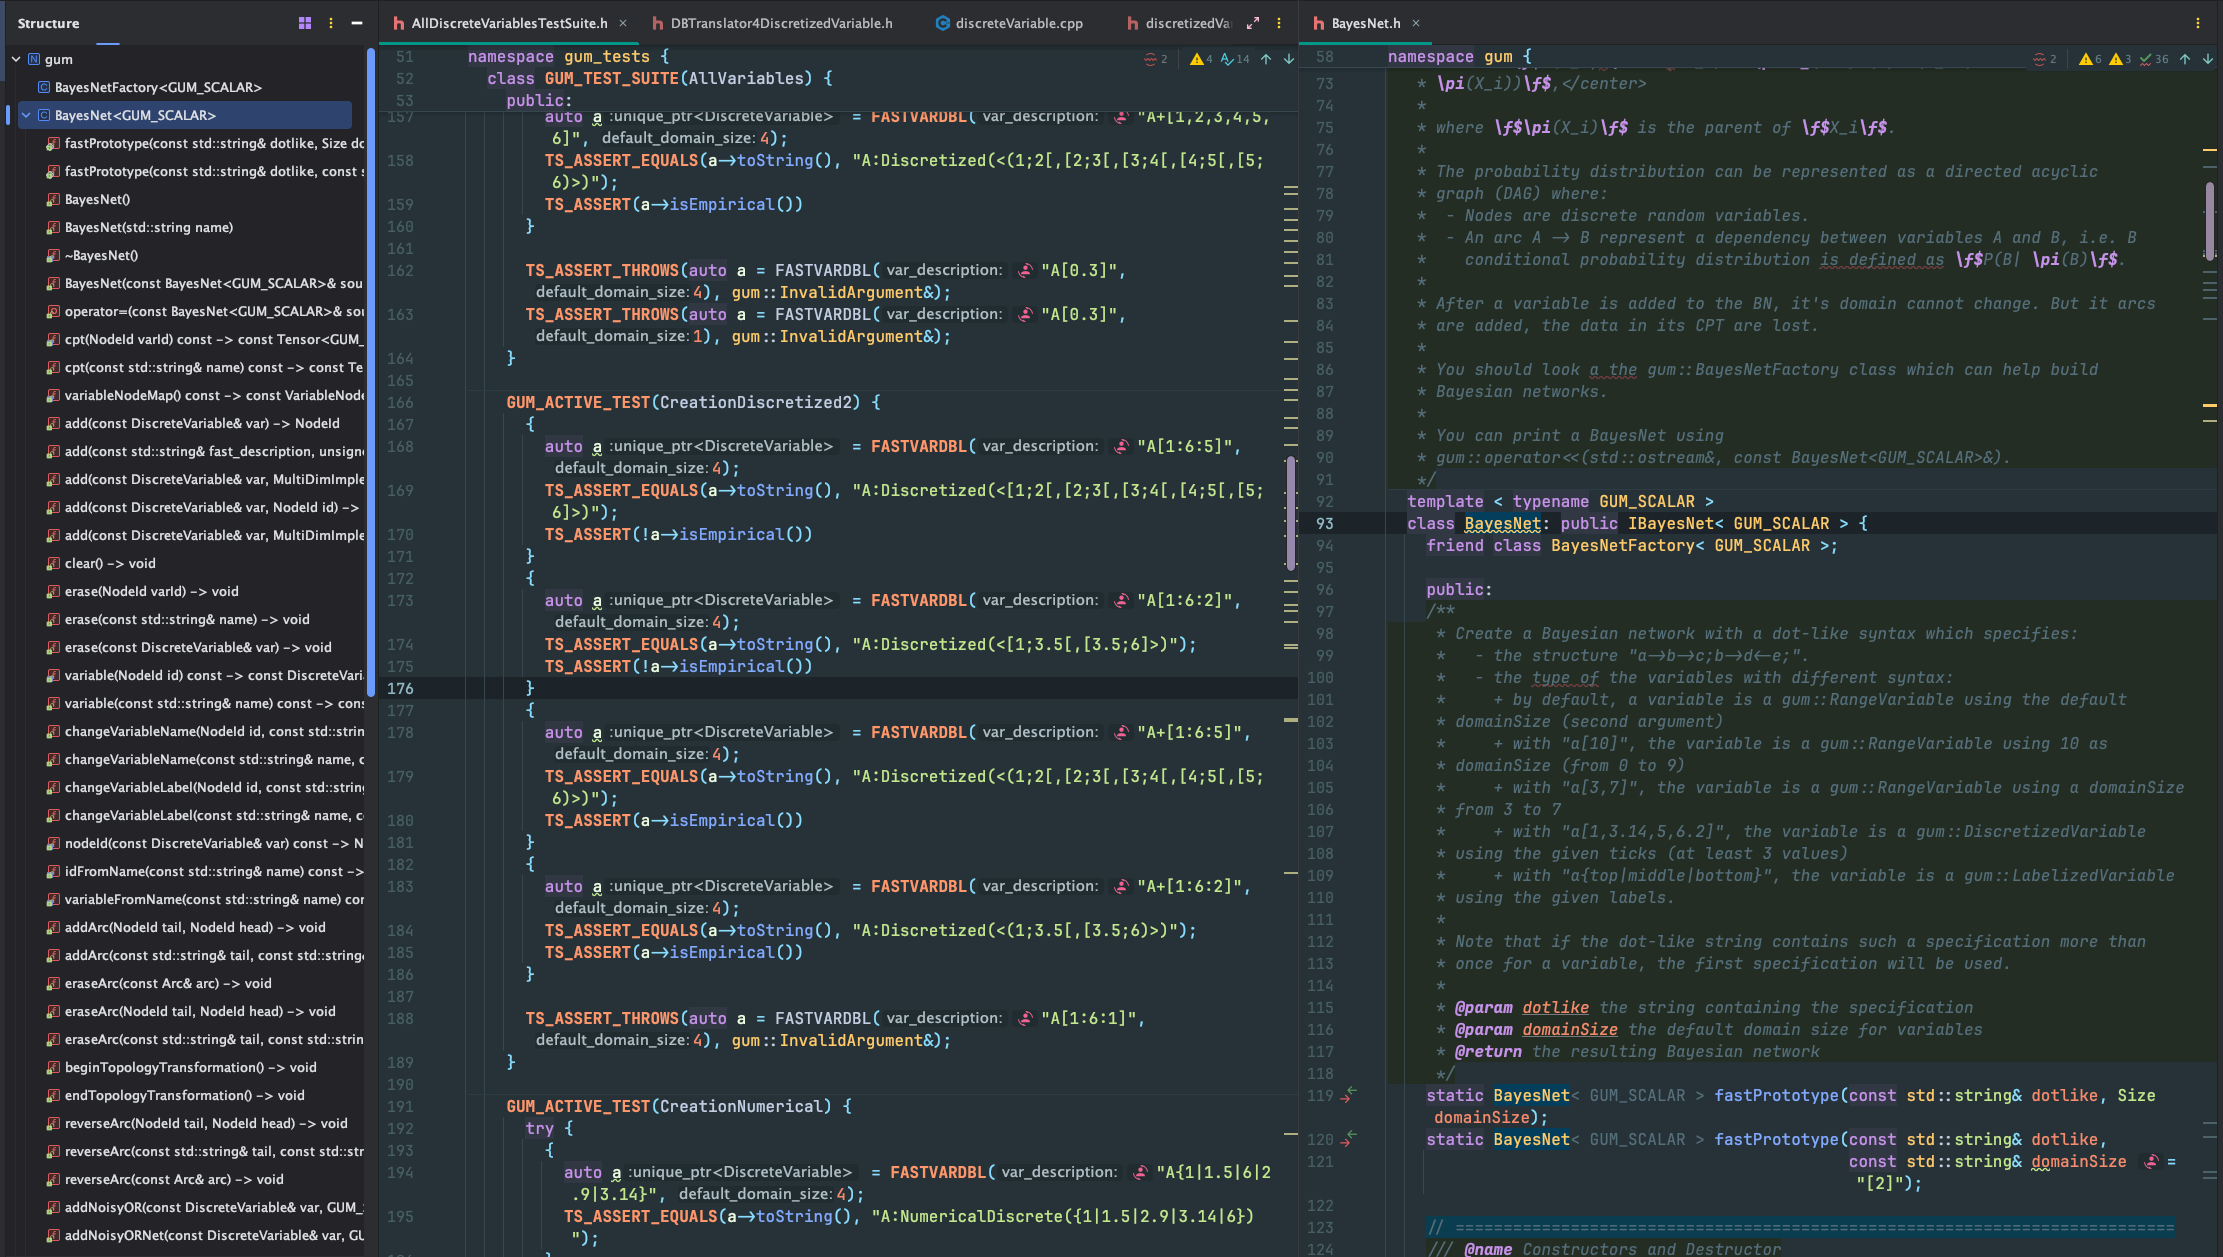Click the expand editor icon on discretizedVariable tab
2223x1257 pixels.
[1253, 21]
